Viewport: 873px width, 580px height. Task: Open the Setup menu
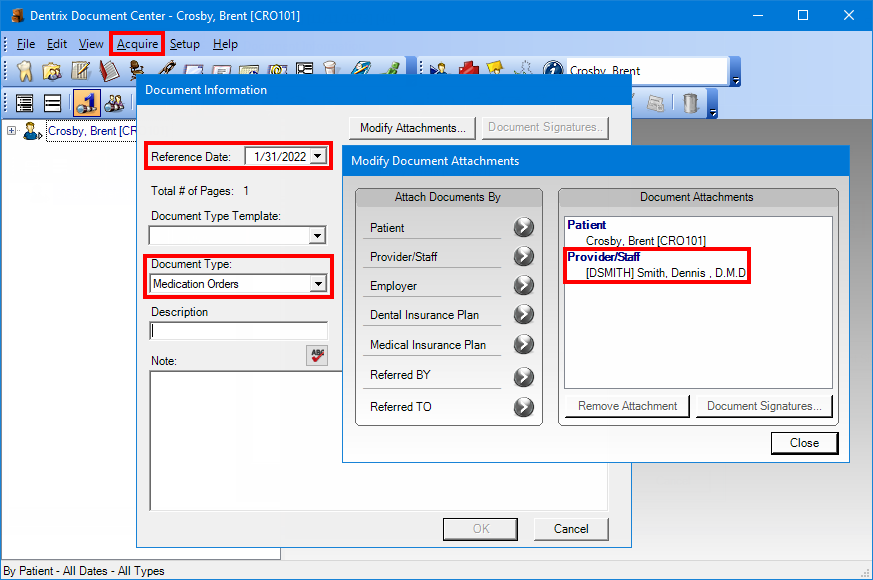(184, 44)
